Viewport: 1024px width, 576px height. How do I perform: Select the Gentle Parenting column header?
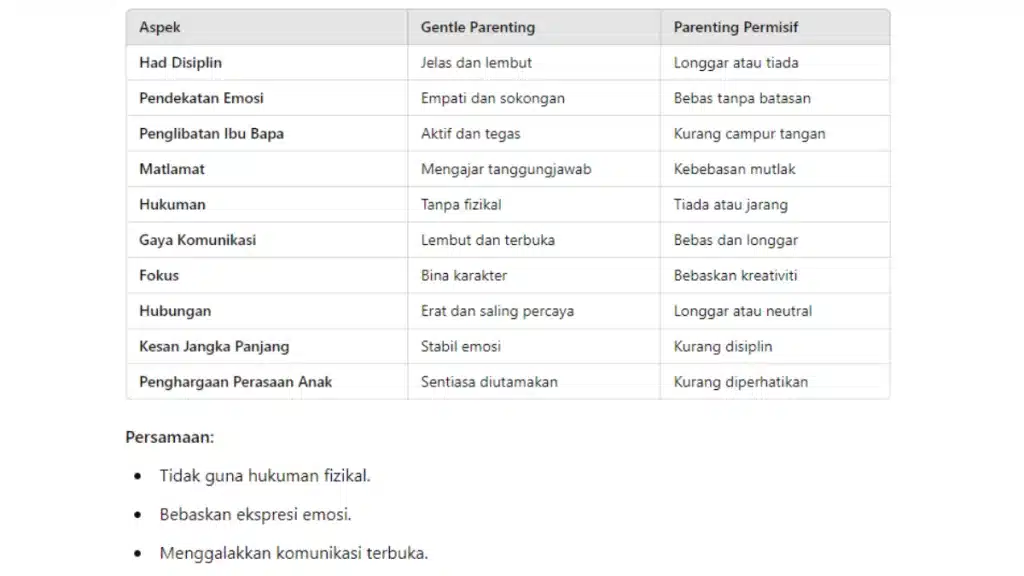[534, 27]
